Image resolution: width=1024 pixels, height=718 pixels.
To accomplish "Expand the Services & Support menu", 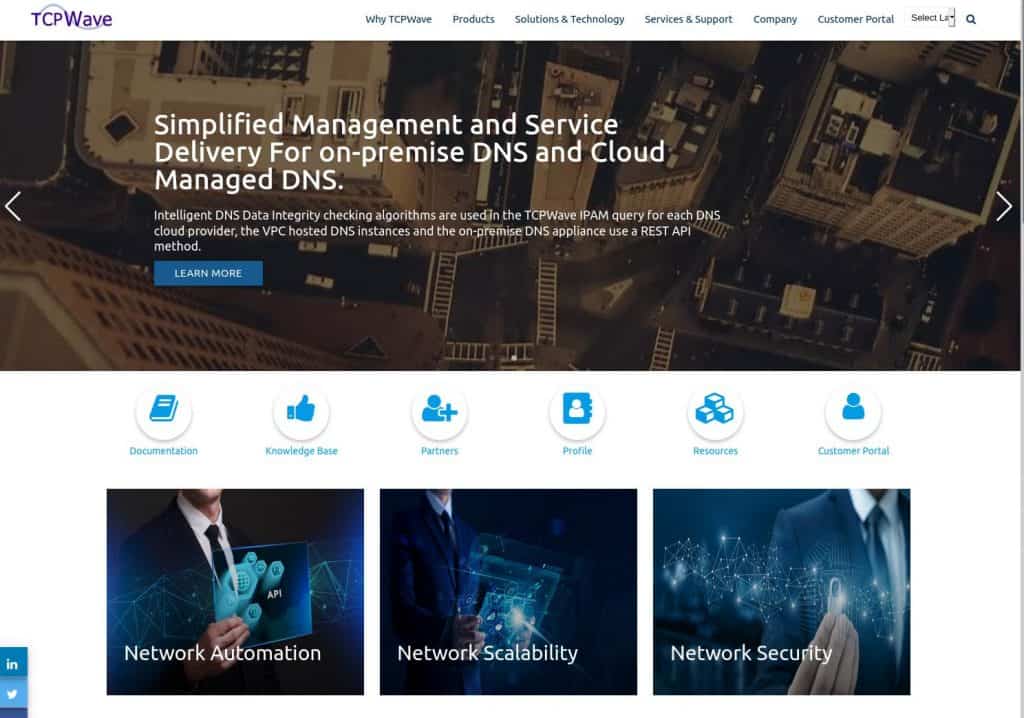I will pos(688,18).
